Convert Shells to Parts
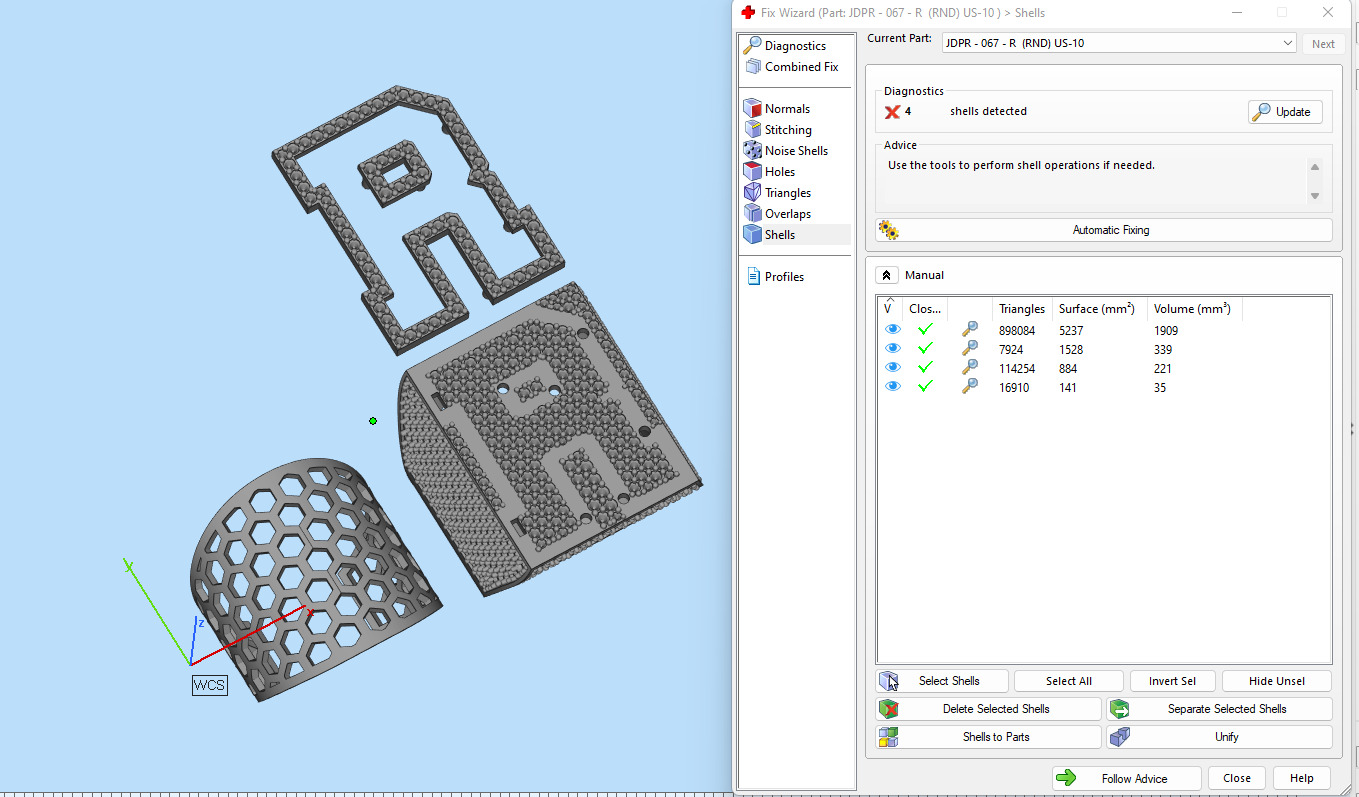 [x=988, y=737]
